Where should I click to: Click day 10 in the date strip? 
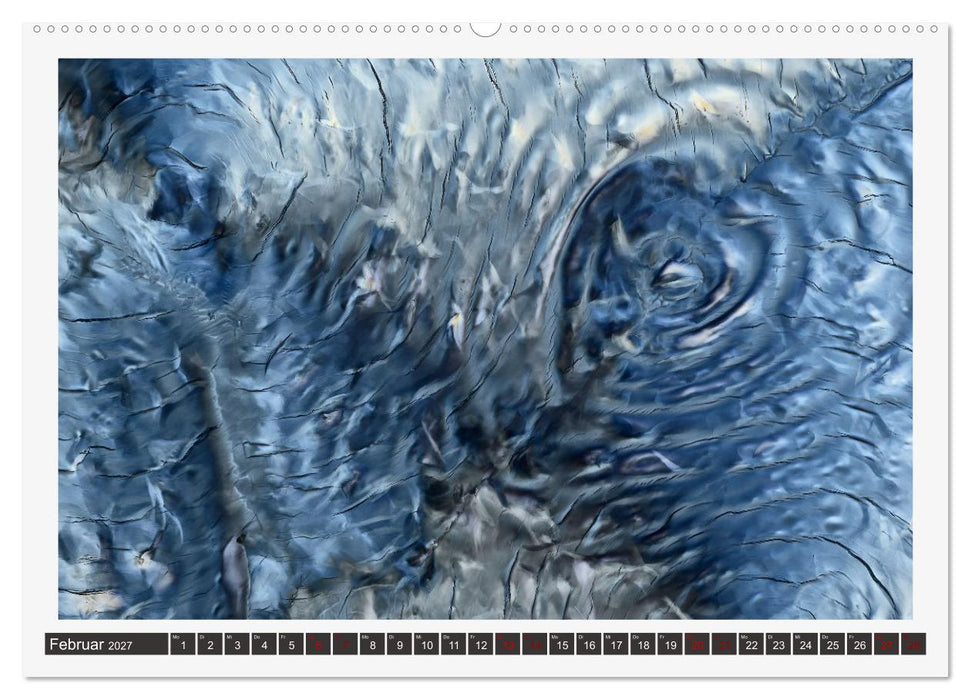tap(427, 644)
